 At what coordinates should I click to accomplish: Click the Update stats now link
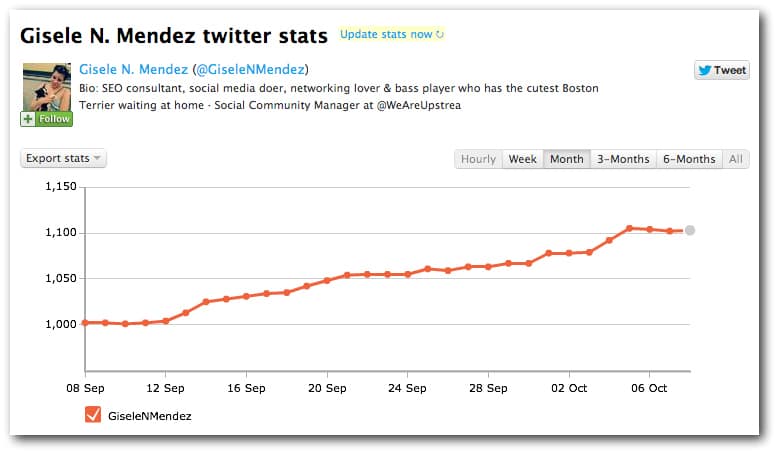[x=386, y=34]
